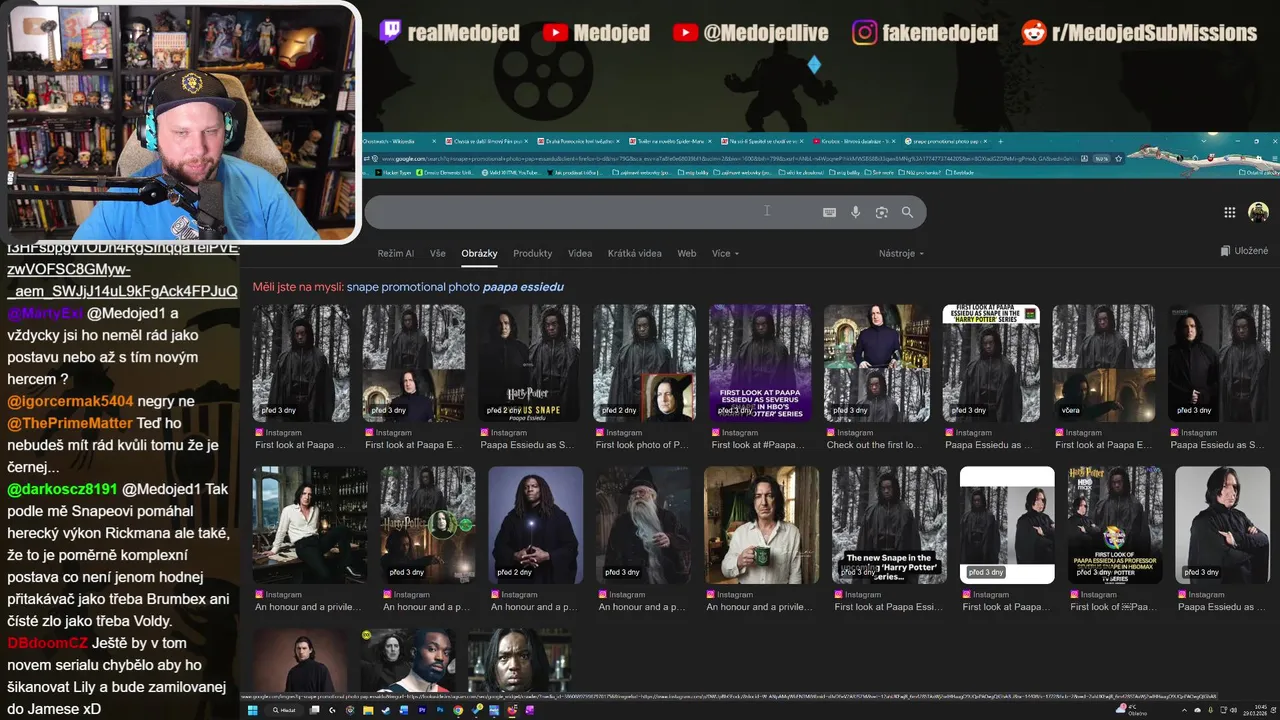Click the bookmark star in address bar
Screen dimensions: 1280x720
click(x=1118, y=158)
